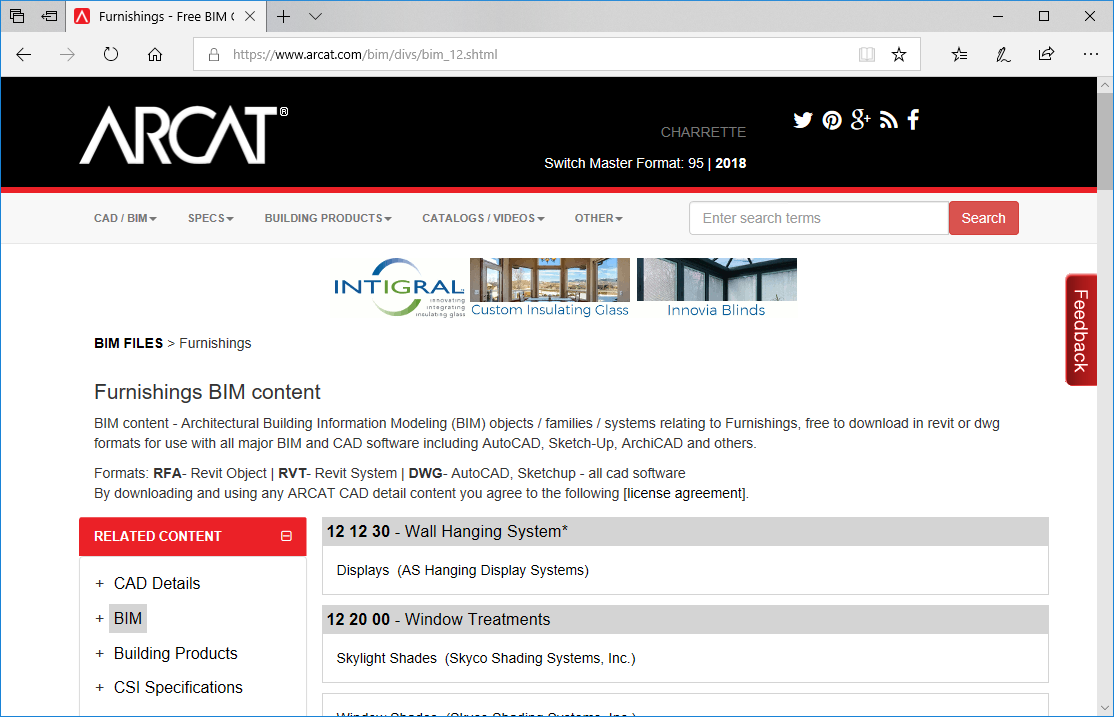Expand the CSI Specifications entry
This screenshot has height=717, width=1114.
[x=177, y=687]
